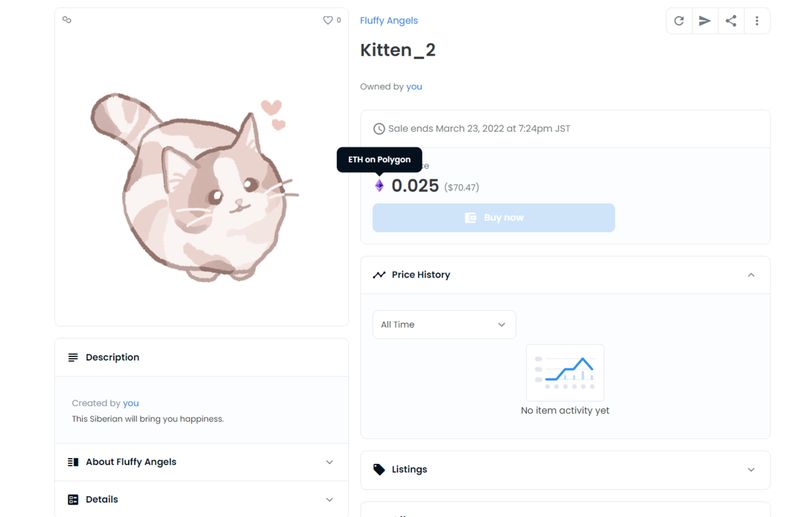Collapse the Price History section
The width and height of the screenshot is (800, 517).
(x=751, y=275)
